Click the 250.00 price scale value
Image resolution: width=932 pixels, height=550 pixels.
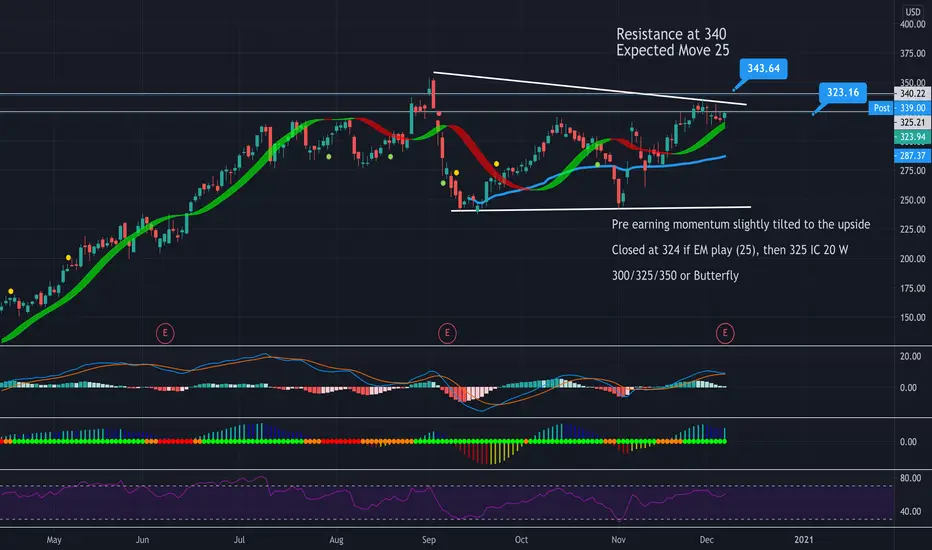[912, 200]
